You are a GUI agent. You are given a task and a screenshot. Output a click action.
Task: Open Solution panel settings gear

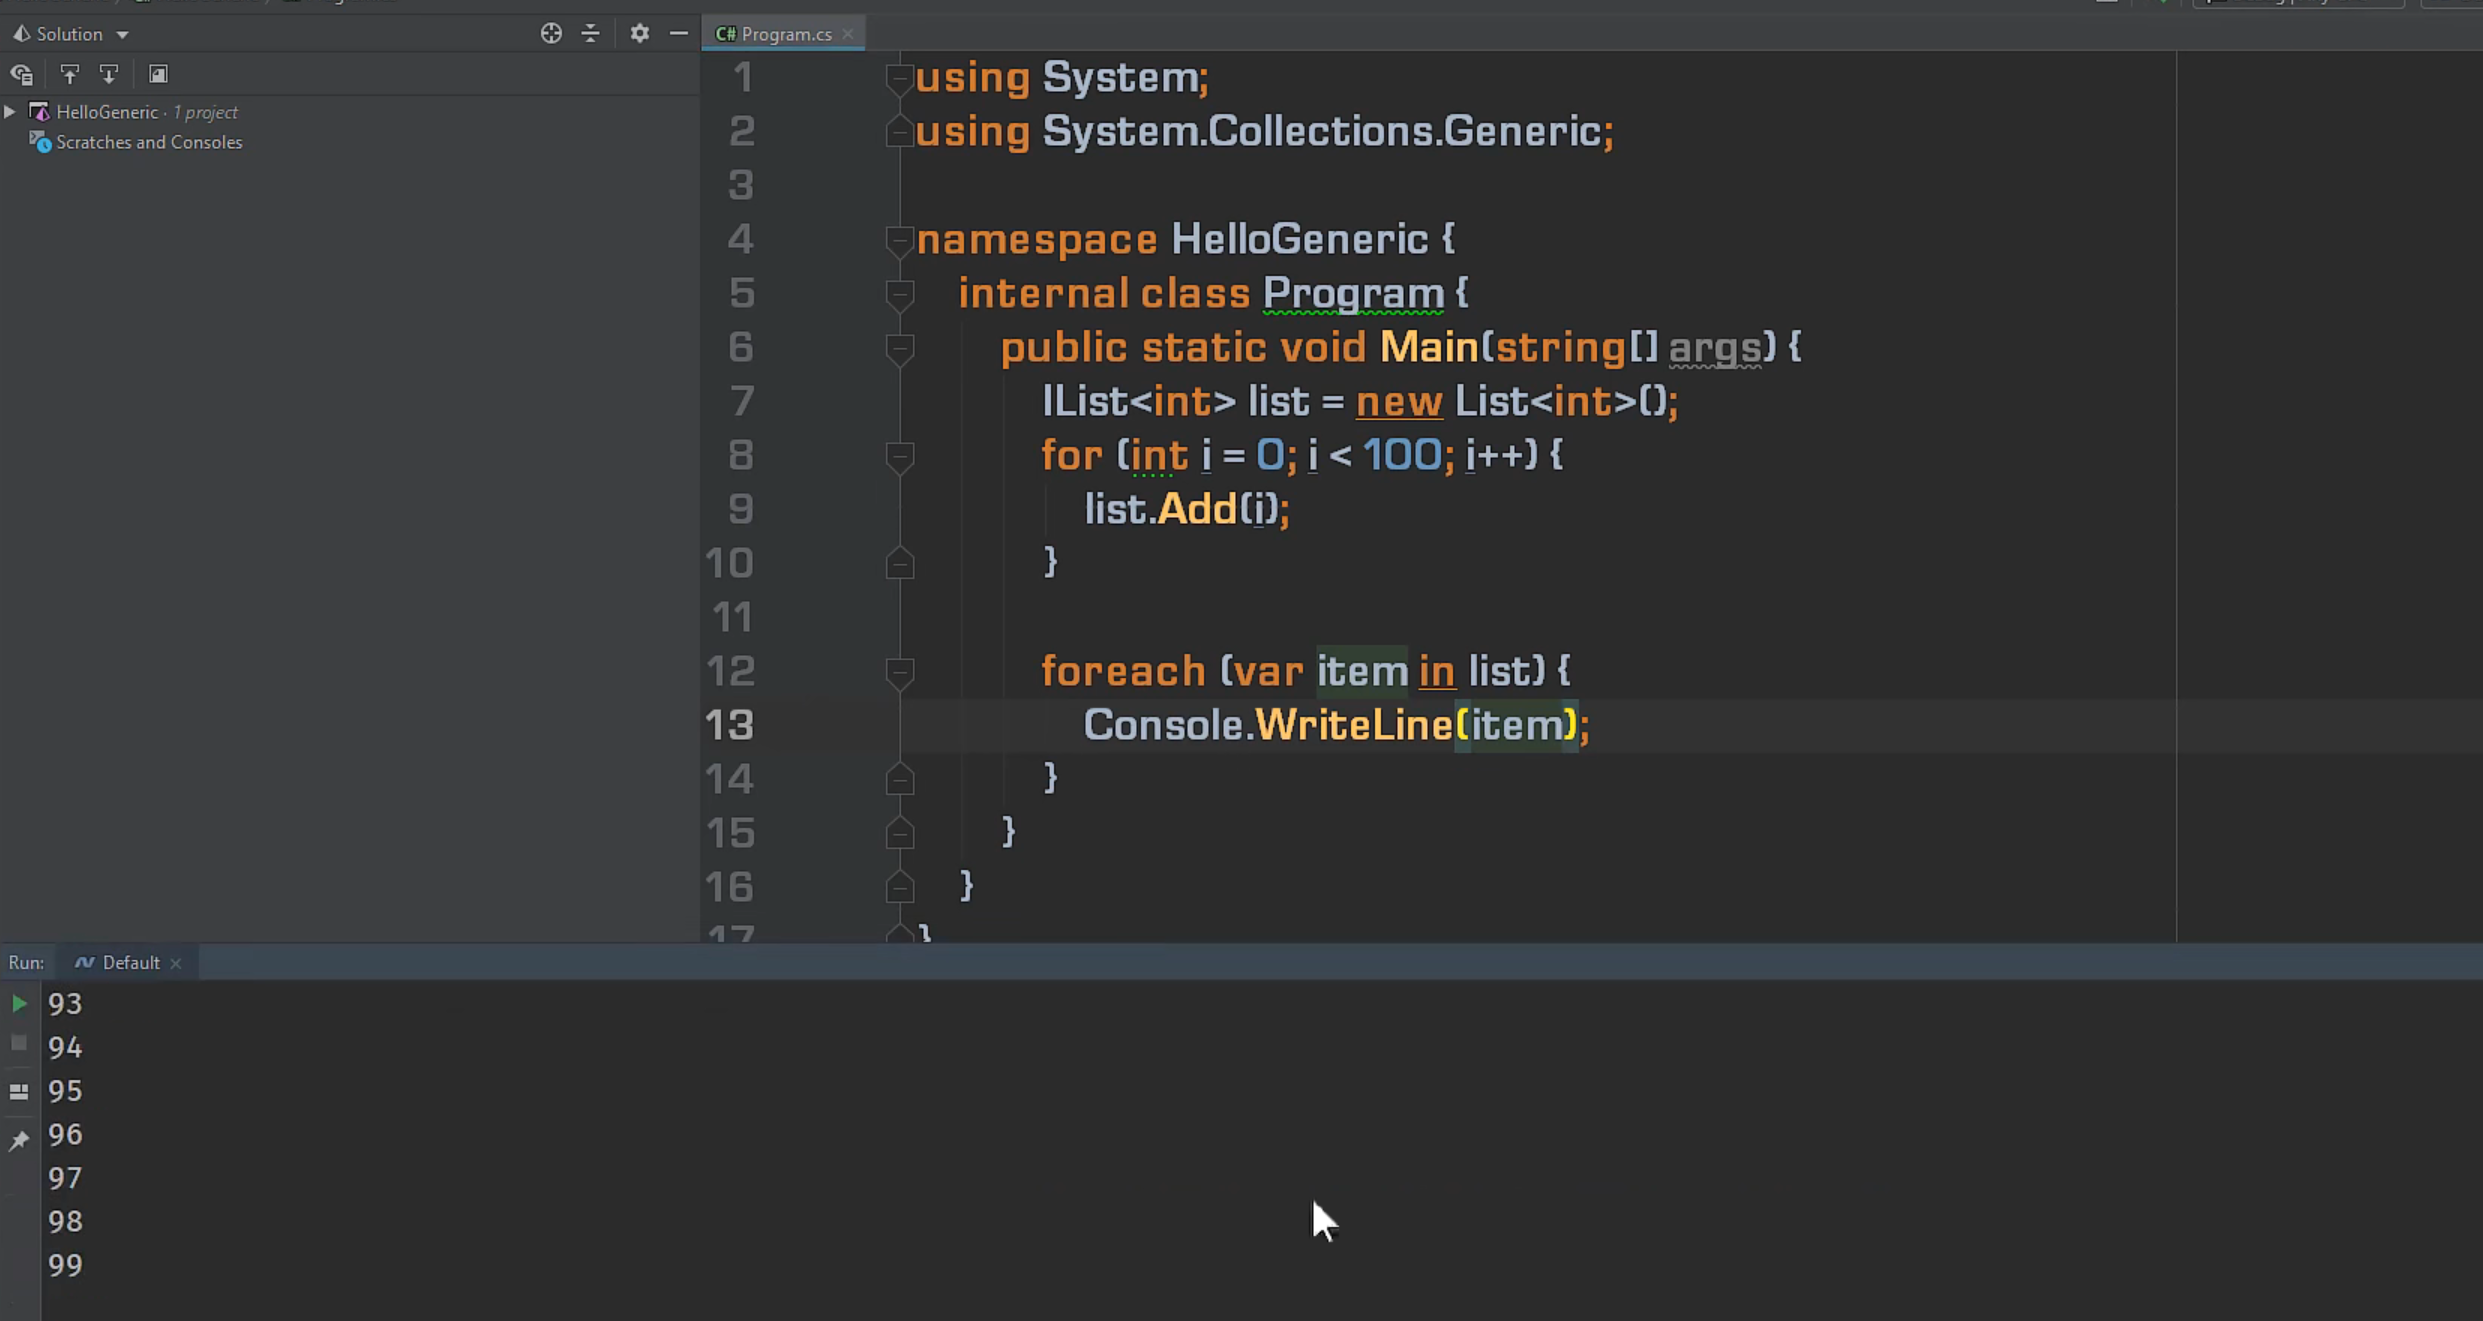640,34
